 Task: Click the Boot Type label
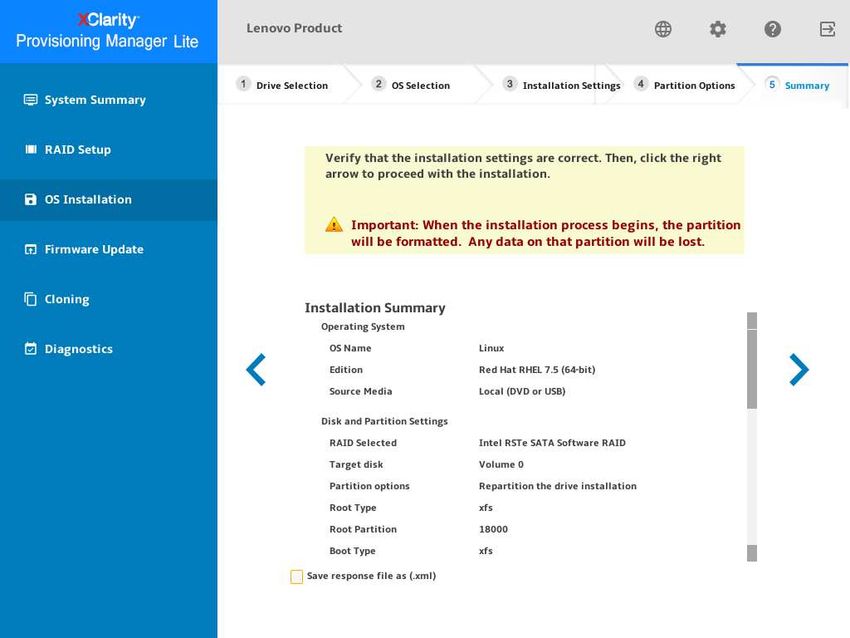point(352,551)
